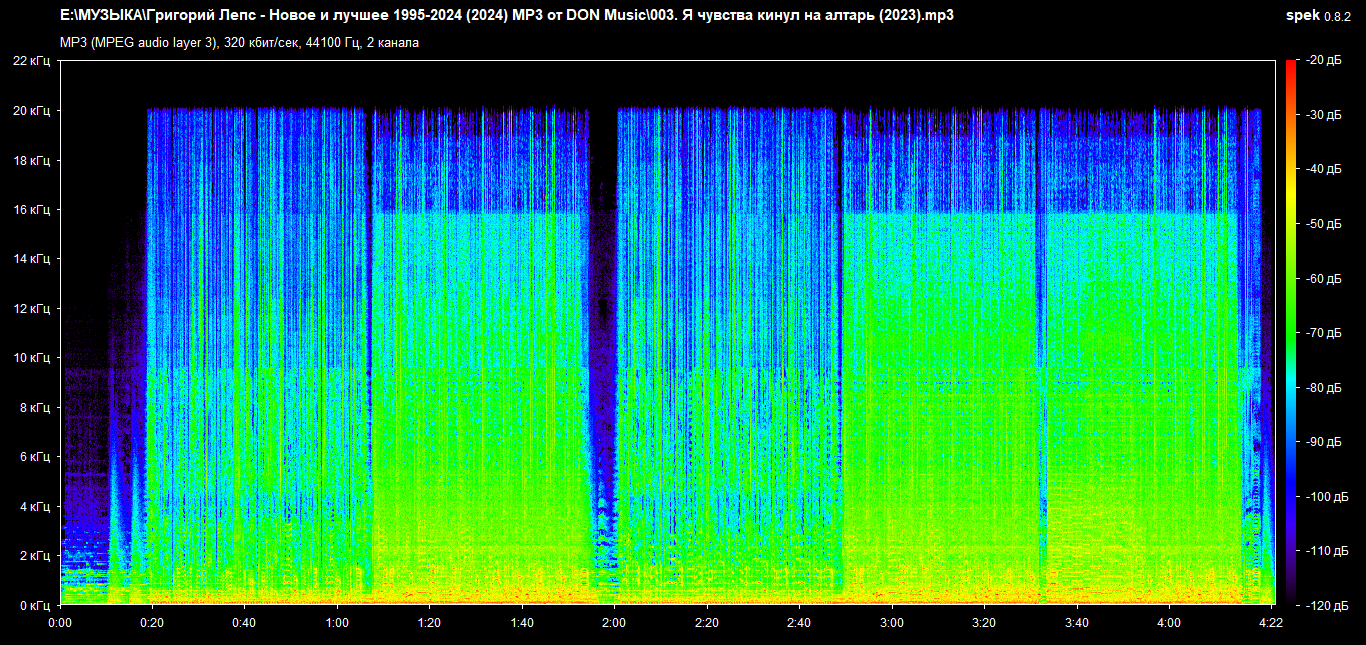The width and height of the screenshot is (1366, 645).
Task: Click the spek 0.8.2 version label
Action: pyautogui.click(x=1317, y=16)
